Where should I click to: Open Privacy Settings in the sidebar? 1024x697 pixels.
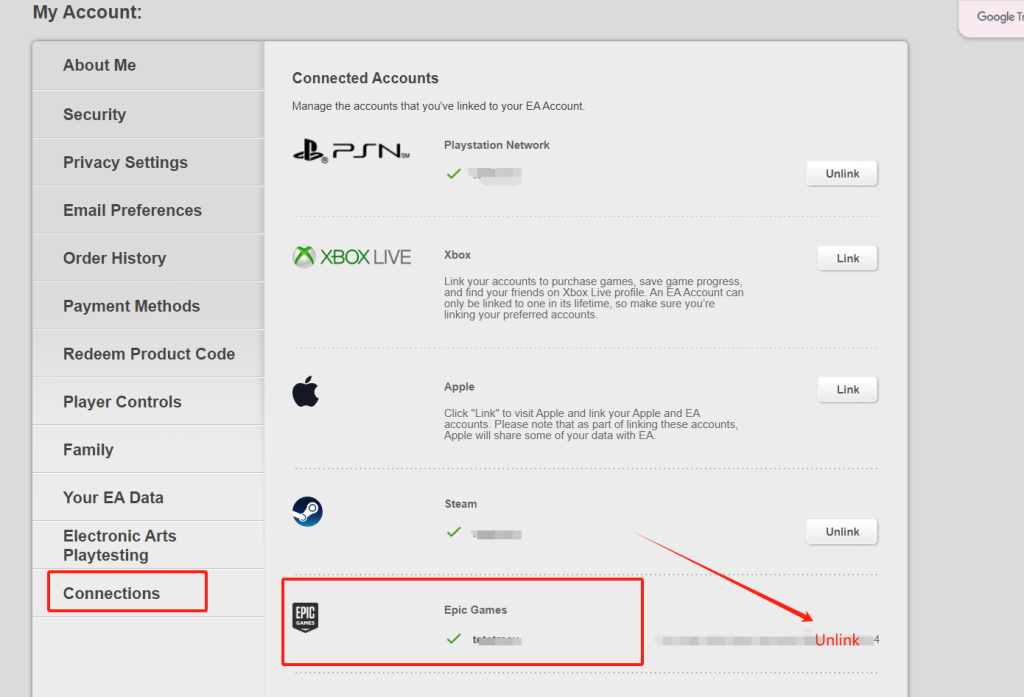(149, 162)
